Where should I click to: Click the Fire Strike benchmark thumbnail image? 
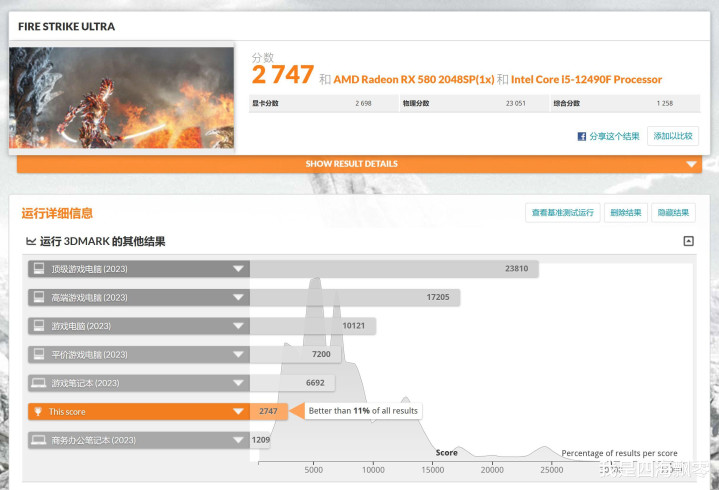point(122,98)
